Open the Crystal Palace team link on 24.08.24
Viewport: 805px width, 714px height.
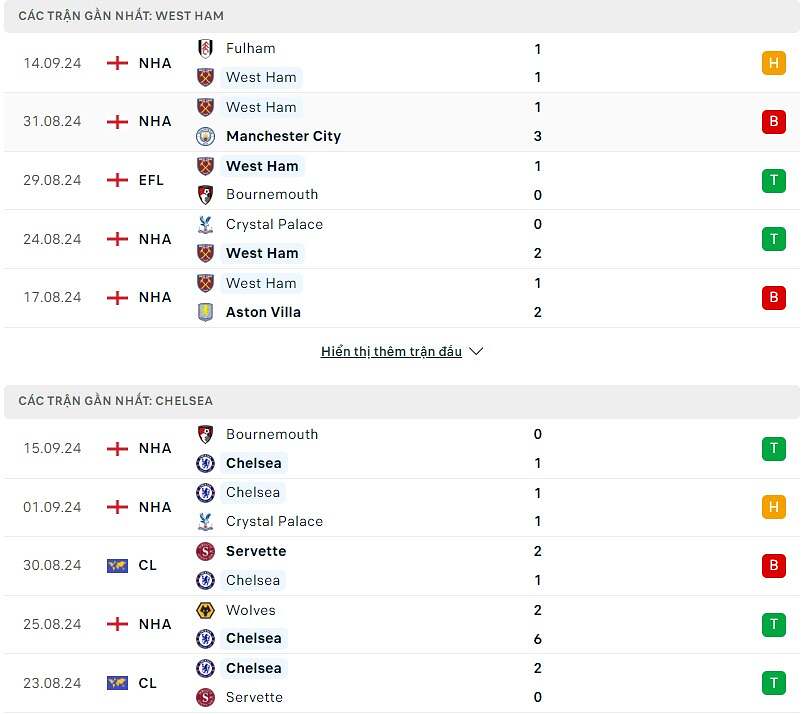(274, 224)
